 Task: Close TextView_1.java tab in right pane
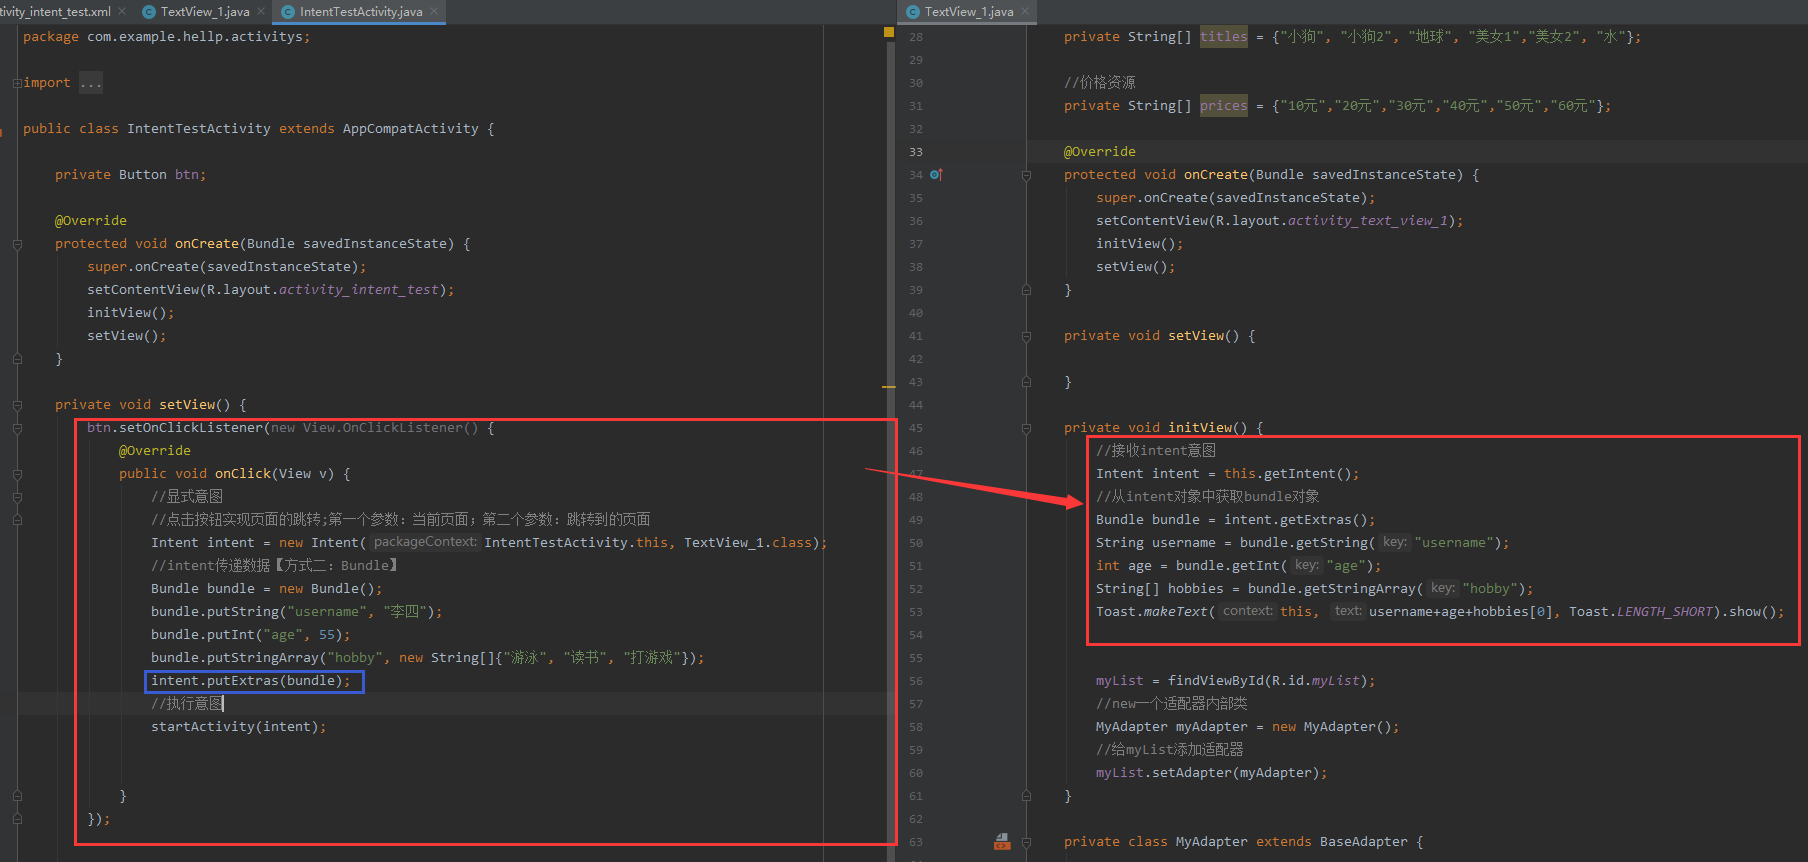point(1025,12)
